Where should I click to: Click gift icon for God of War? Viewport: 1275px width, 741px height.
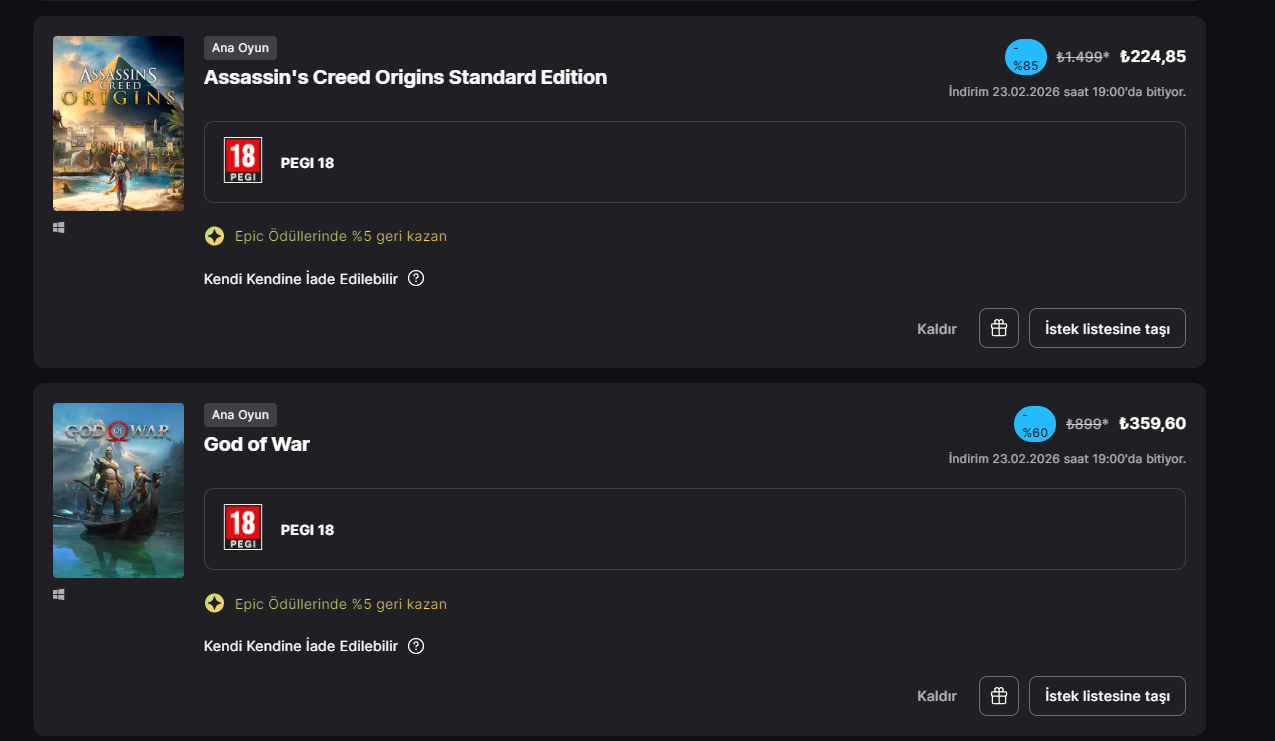tap(998, 696)
